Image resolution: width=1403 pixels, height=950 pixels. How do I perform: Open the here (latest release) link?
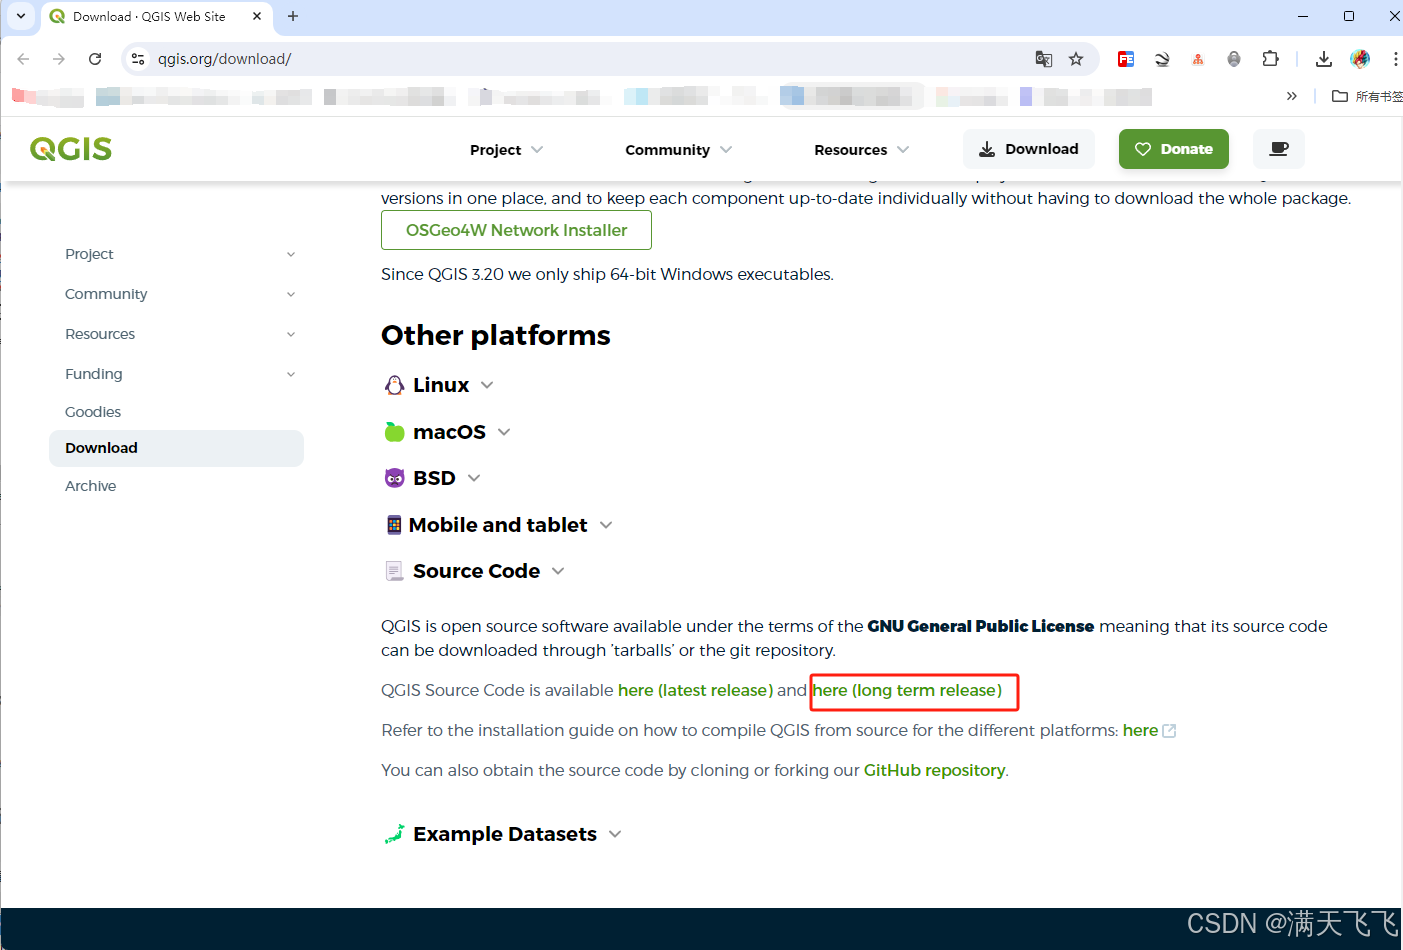(695, 690)
